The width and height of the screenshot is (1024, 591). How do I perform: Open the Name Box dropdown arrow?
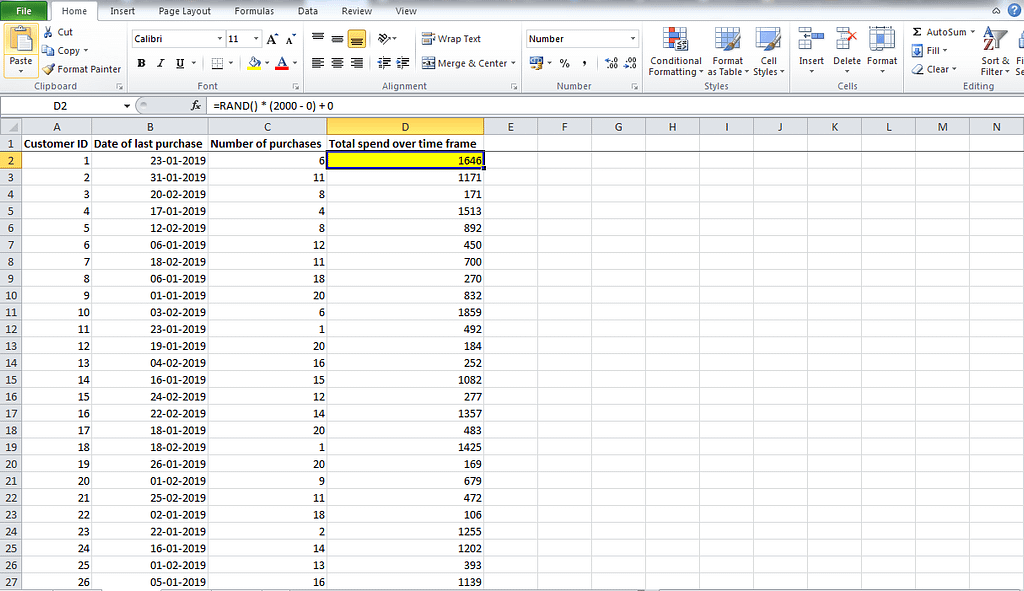click(x=127, y=106)
